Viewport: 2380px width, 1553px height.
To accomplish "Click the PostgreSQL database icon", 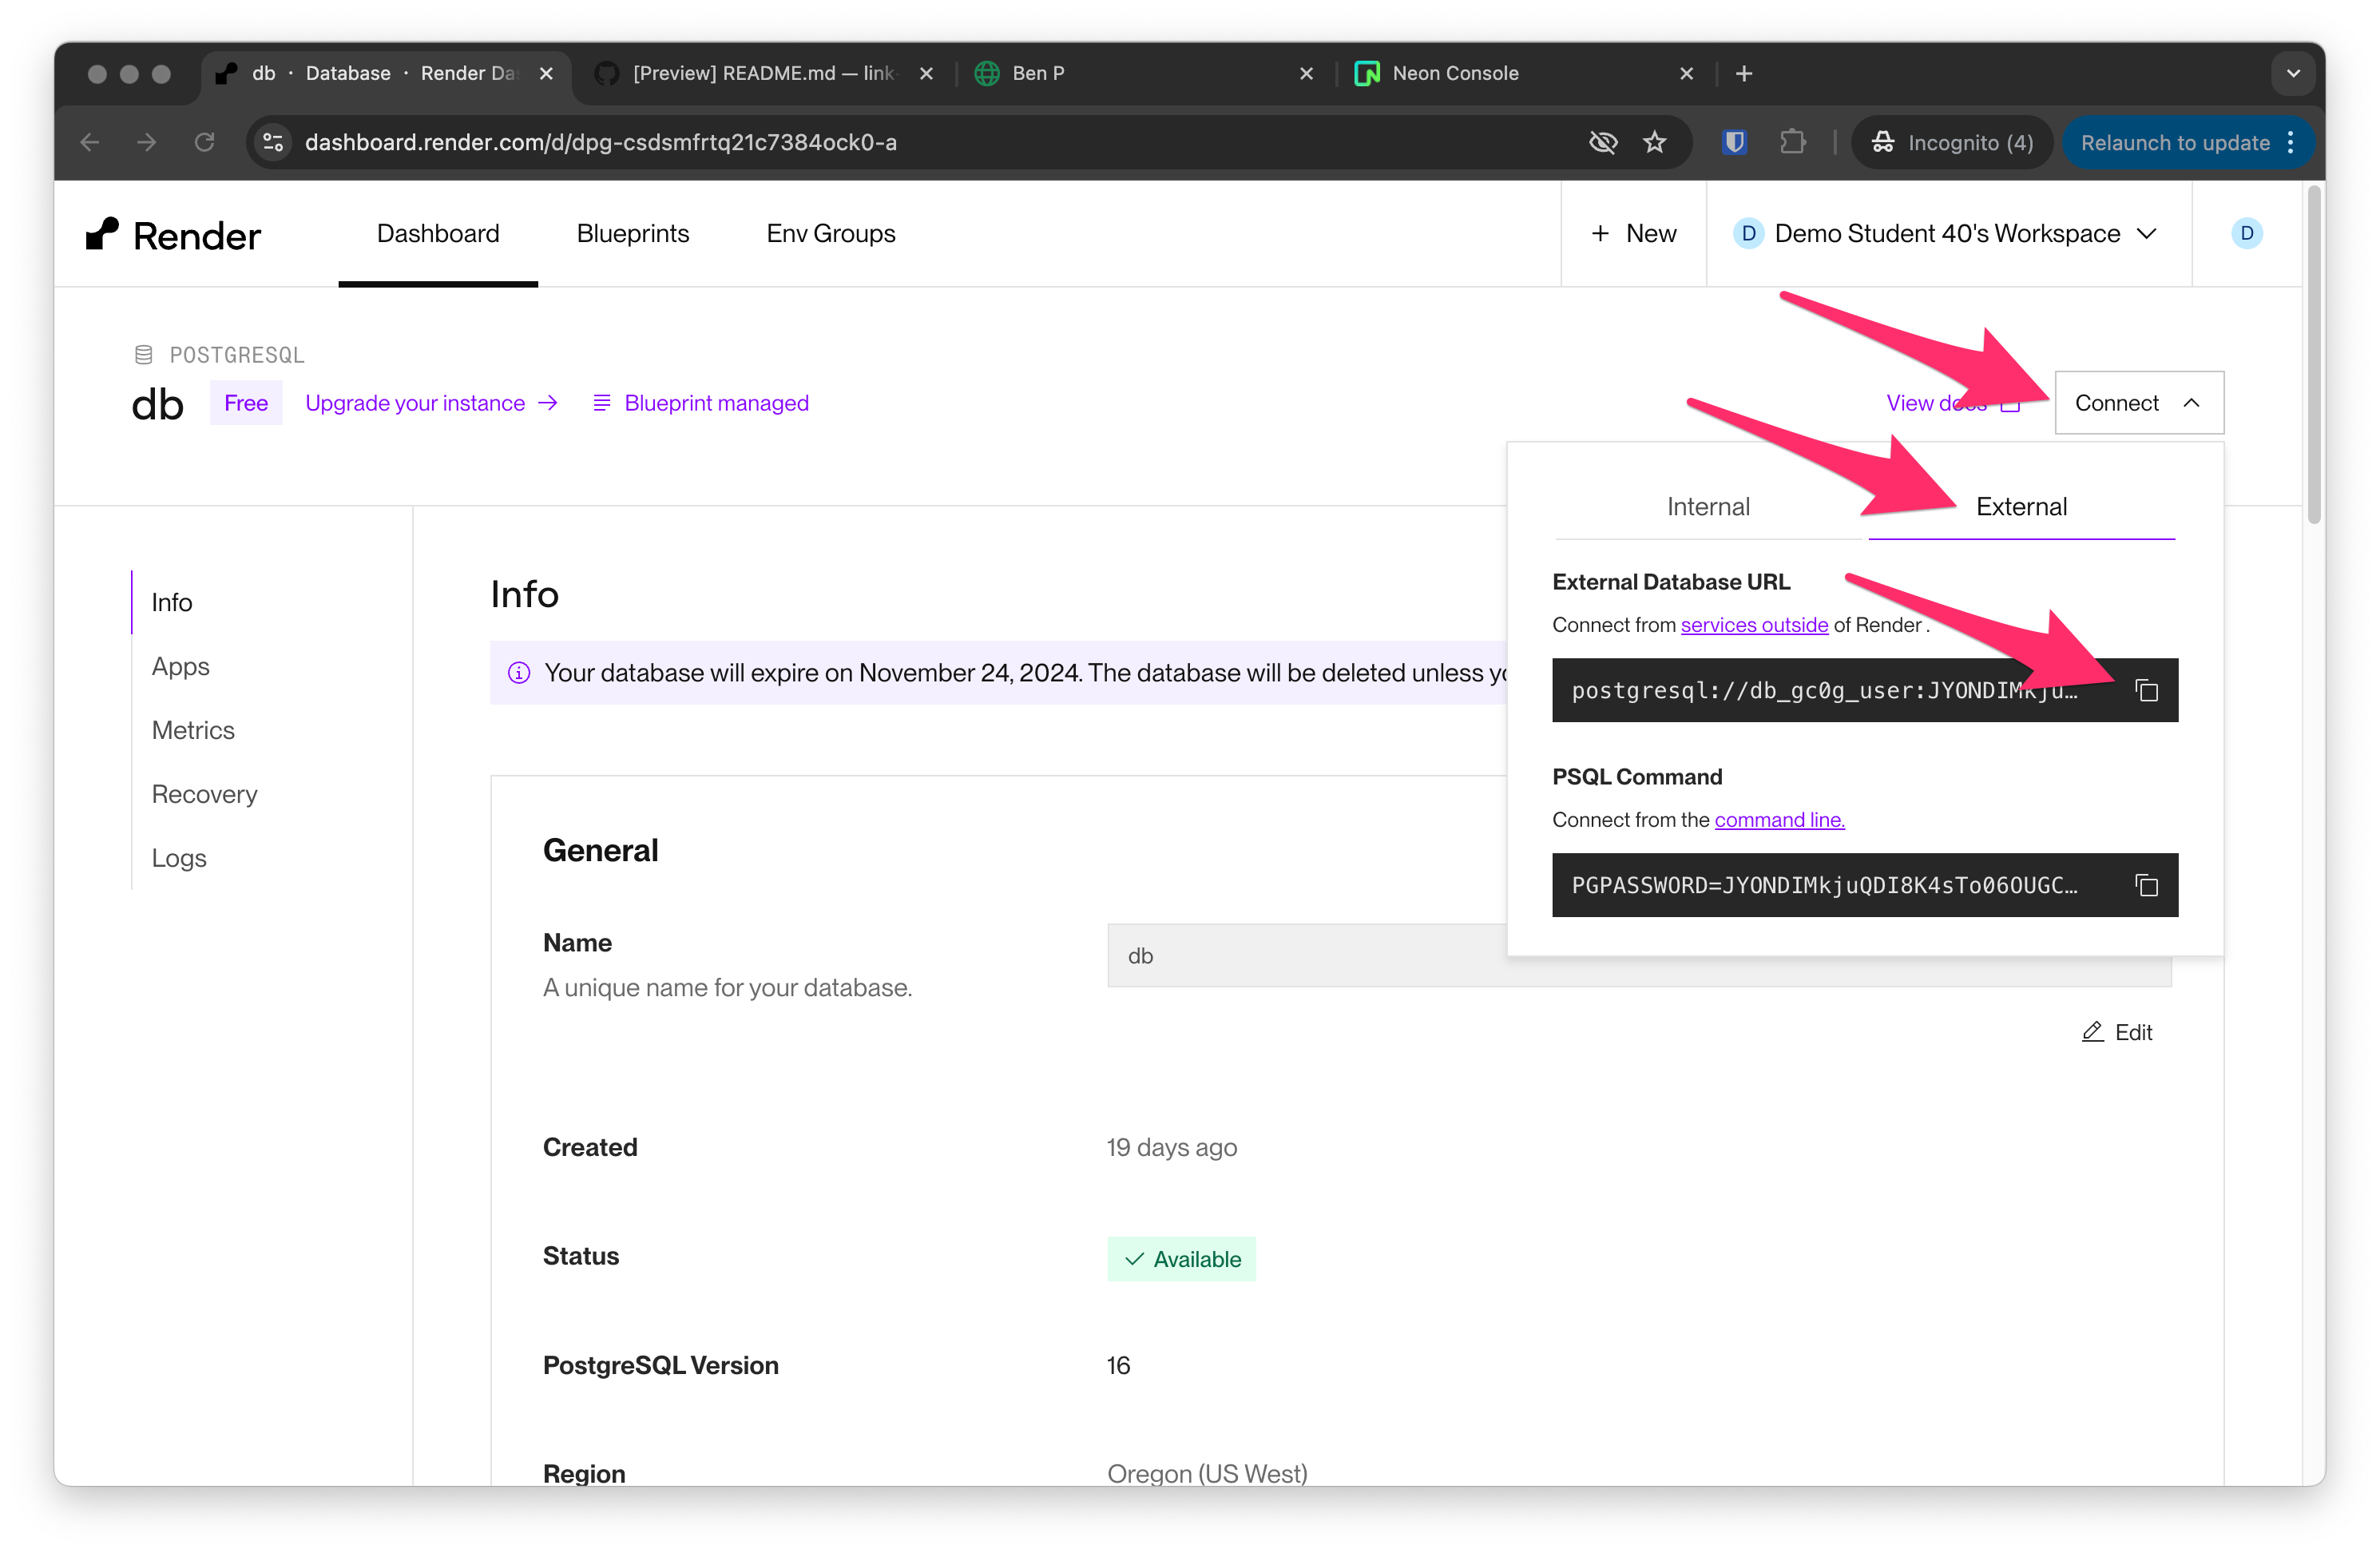I will coord(144,355).
